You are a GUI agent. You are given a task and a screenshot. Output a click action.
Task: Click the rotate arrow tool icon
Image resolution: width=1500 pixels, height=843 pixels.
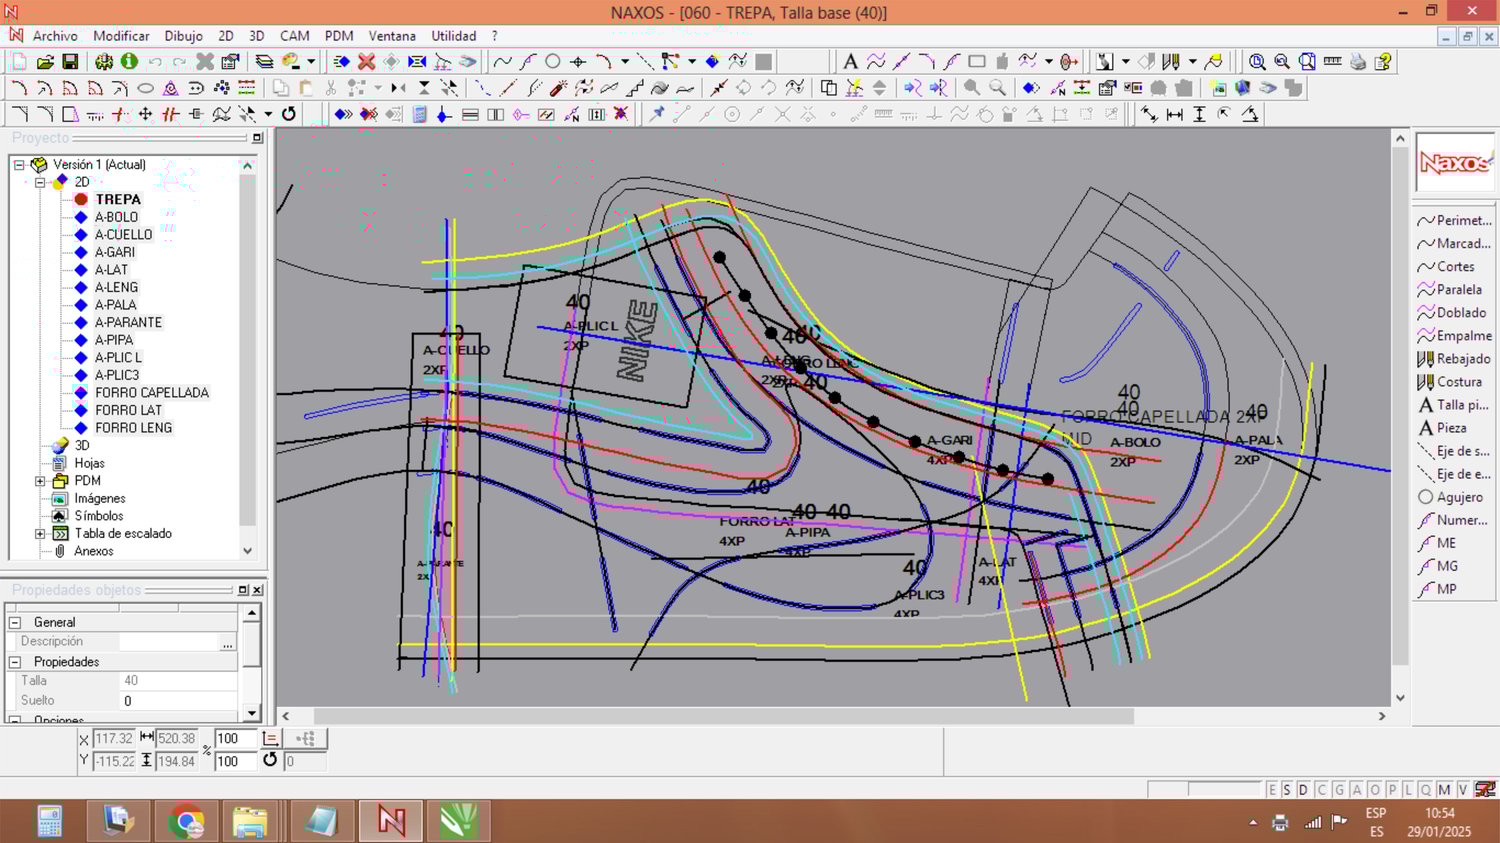pyautogui.click(x=289, y=114)
